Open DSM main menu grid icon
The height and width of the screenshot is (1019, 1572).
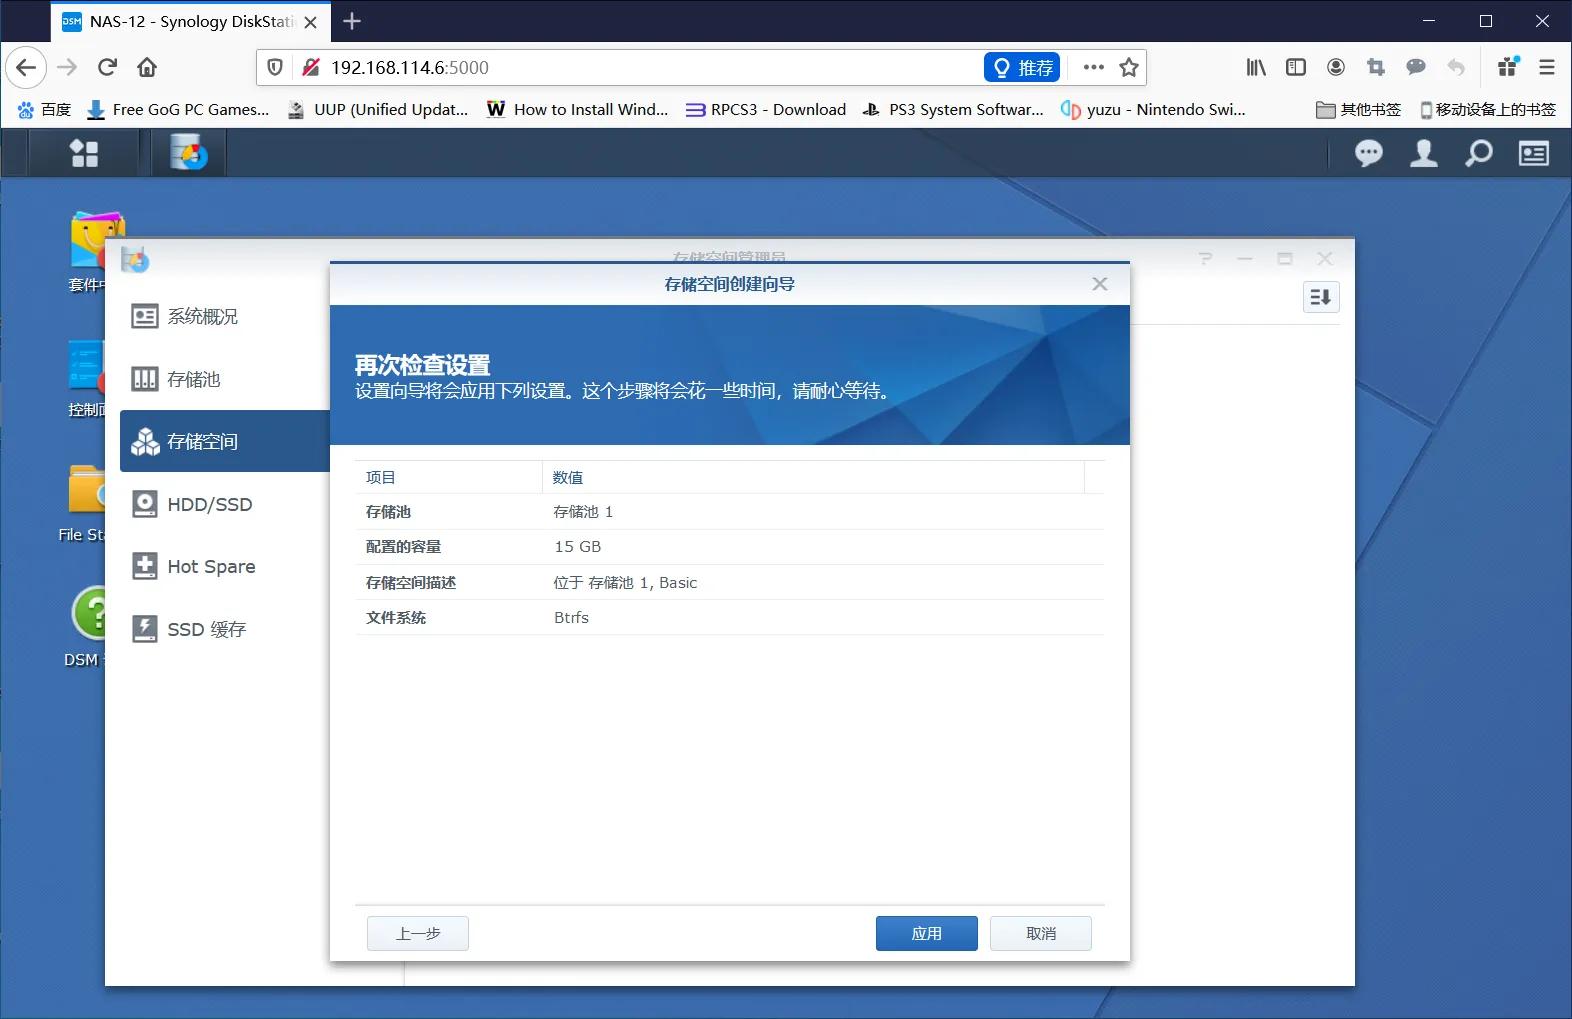84,153
